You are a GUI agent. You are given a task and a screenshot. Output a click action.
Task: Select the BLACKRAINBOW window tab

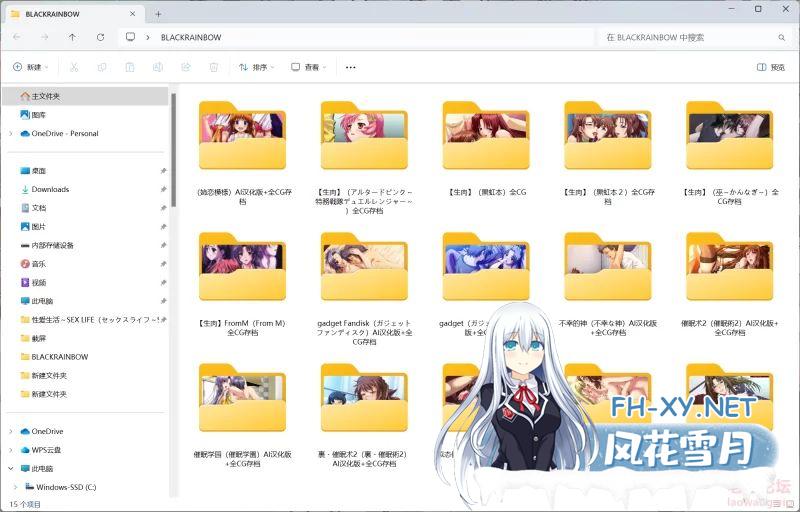click(x=74, y=14)
